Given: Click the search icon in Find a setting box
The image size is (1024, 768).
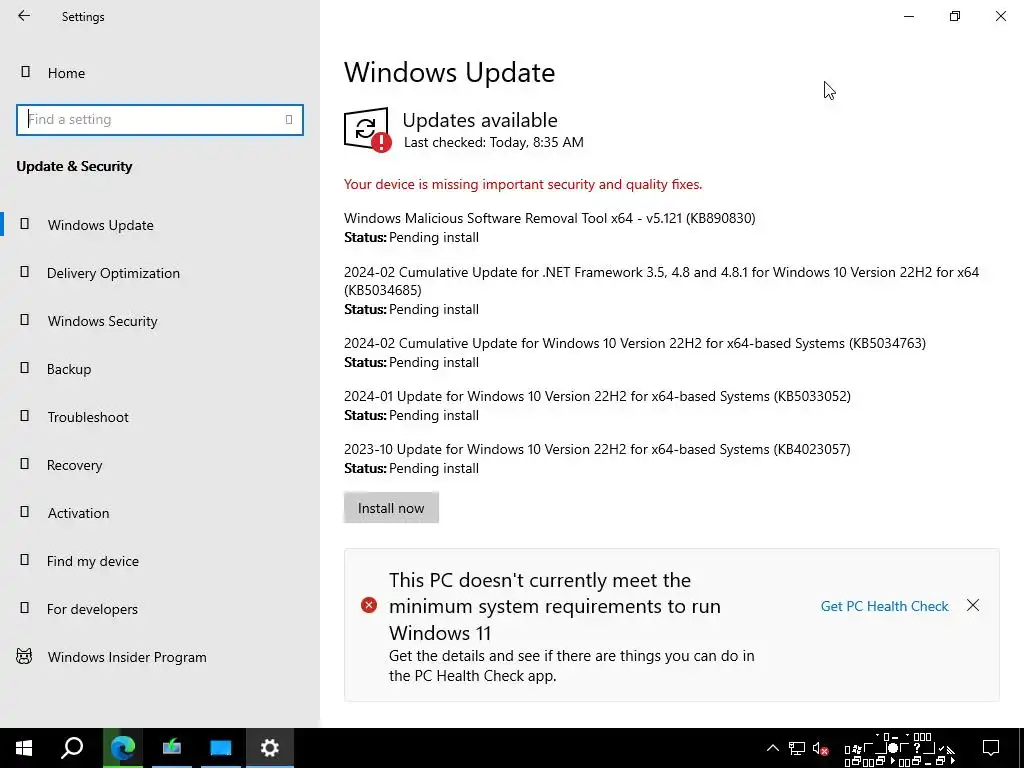Looking at the screenshot, I should (x=289, y=120).
